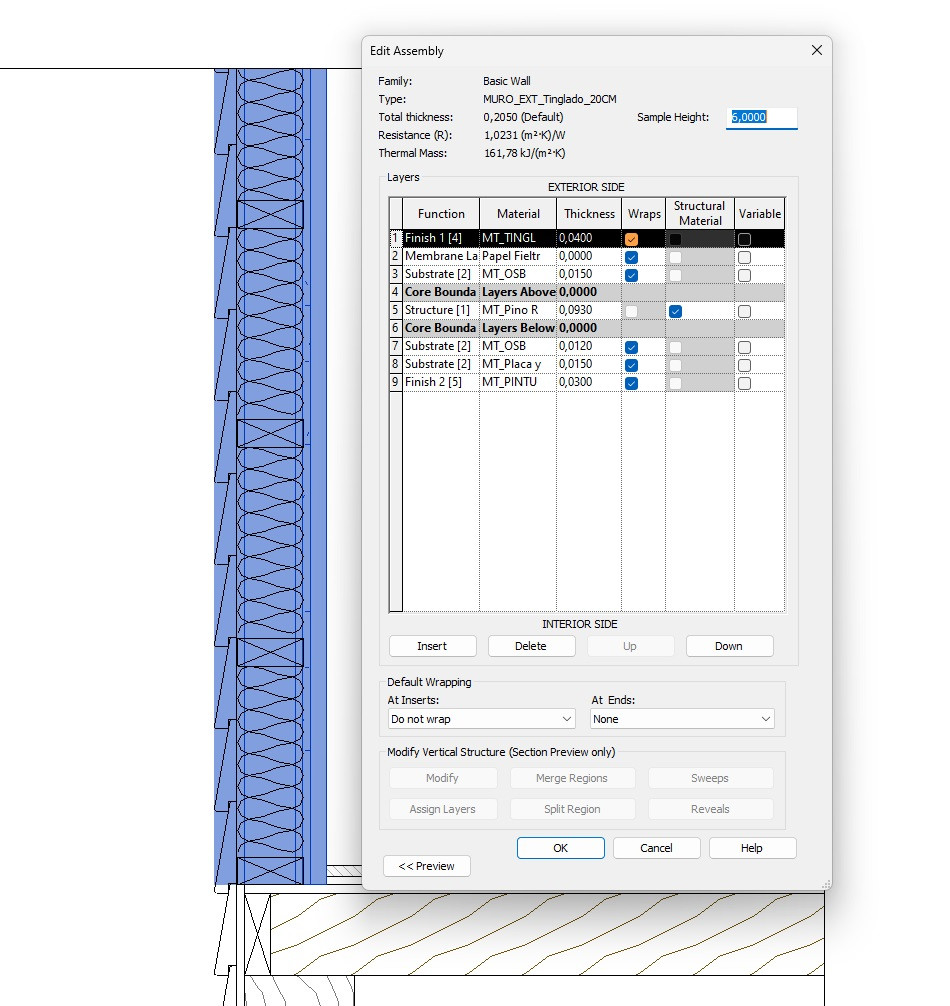The height and width of the screenshot is (1006, 950).
Task: Click the Delete layer button
Action: (x=531, y=646)
